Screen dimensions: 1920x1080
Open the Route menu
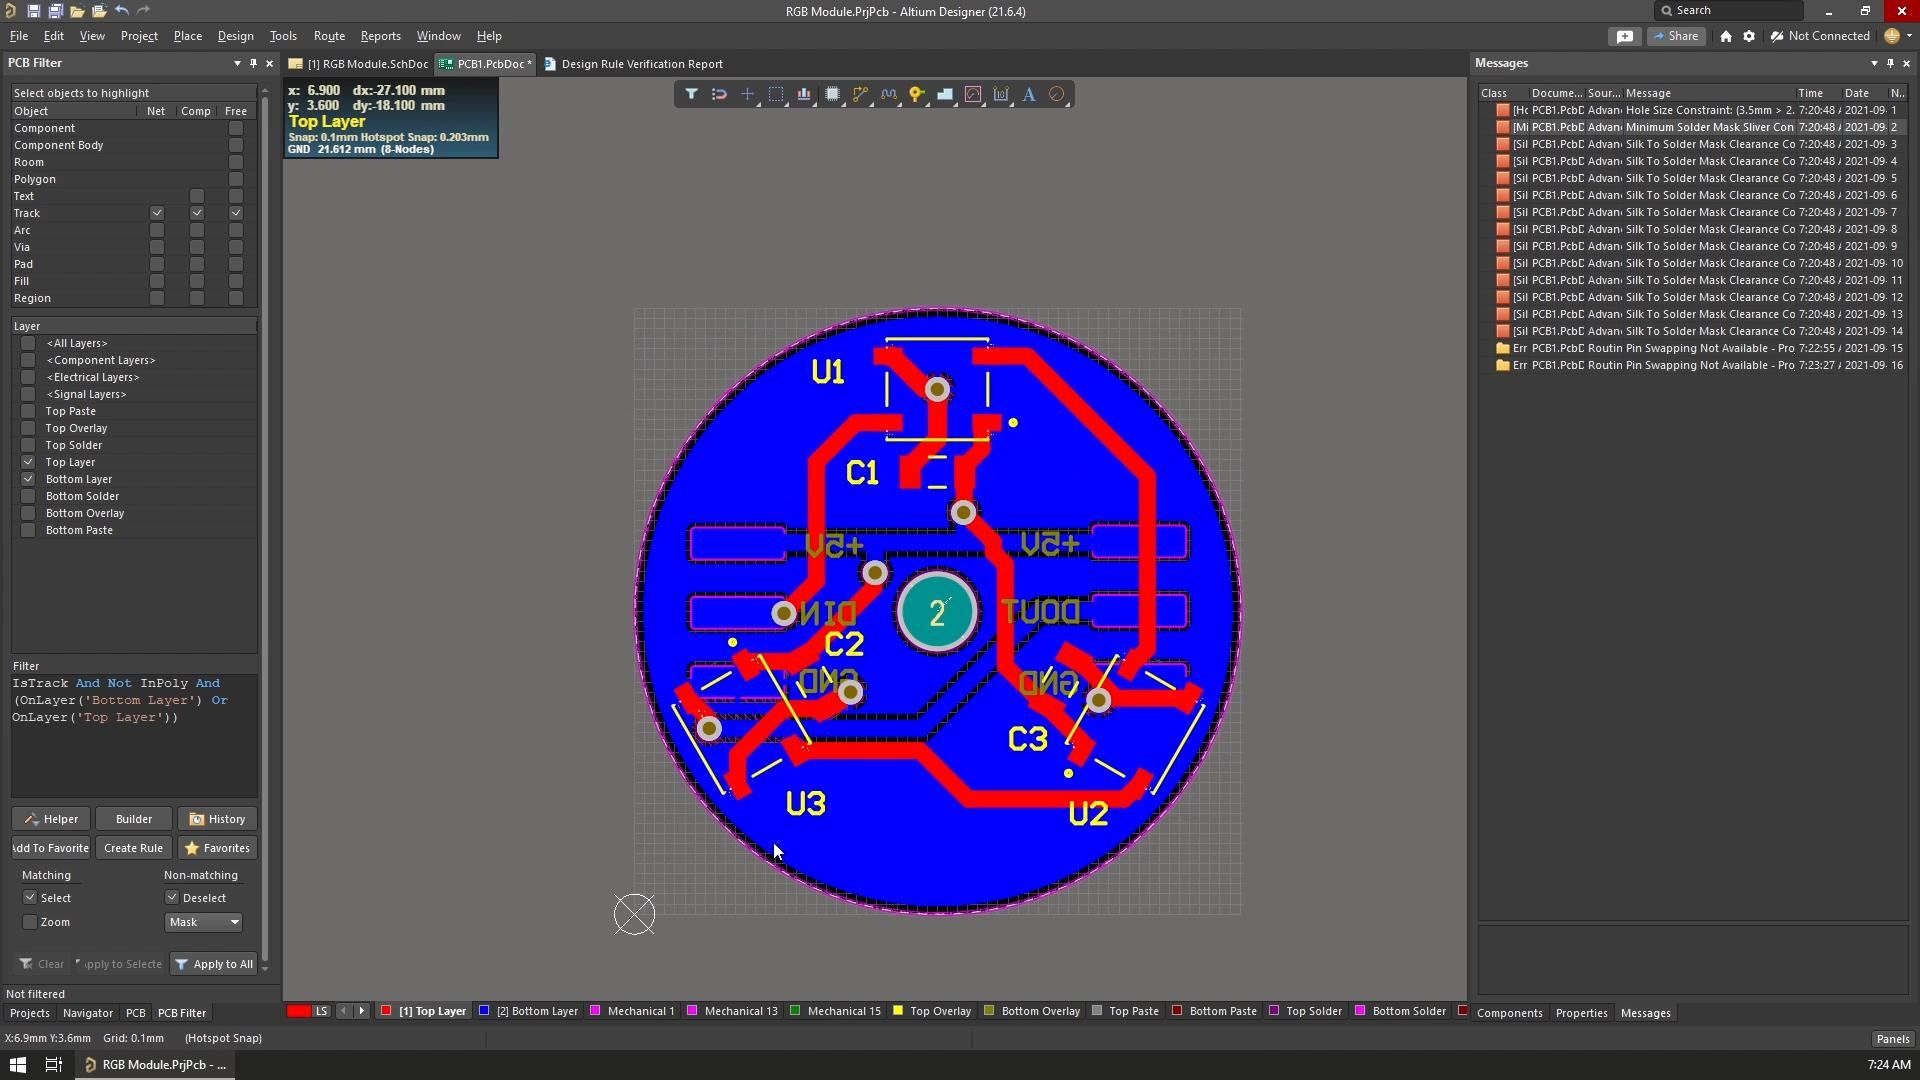pyautogui.click(x=329, y=36)
